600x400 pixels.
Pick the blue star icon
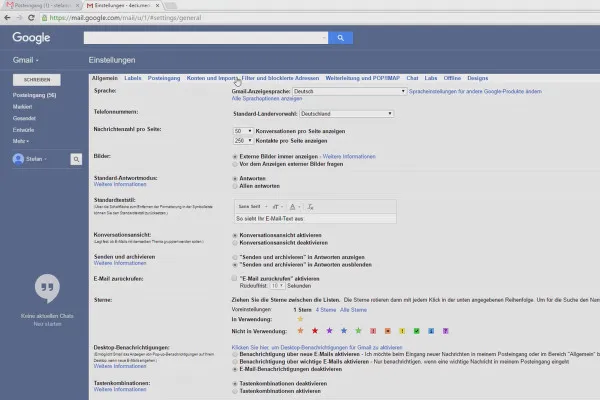coord(344,331)
